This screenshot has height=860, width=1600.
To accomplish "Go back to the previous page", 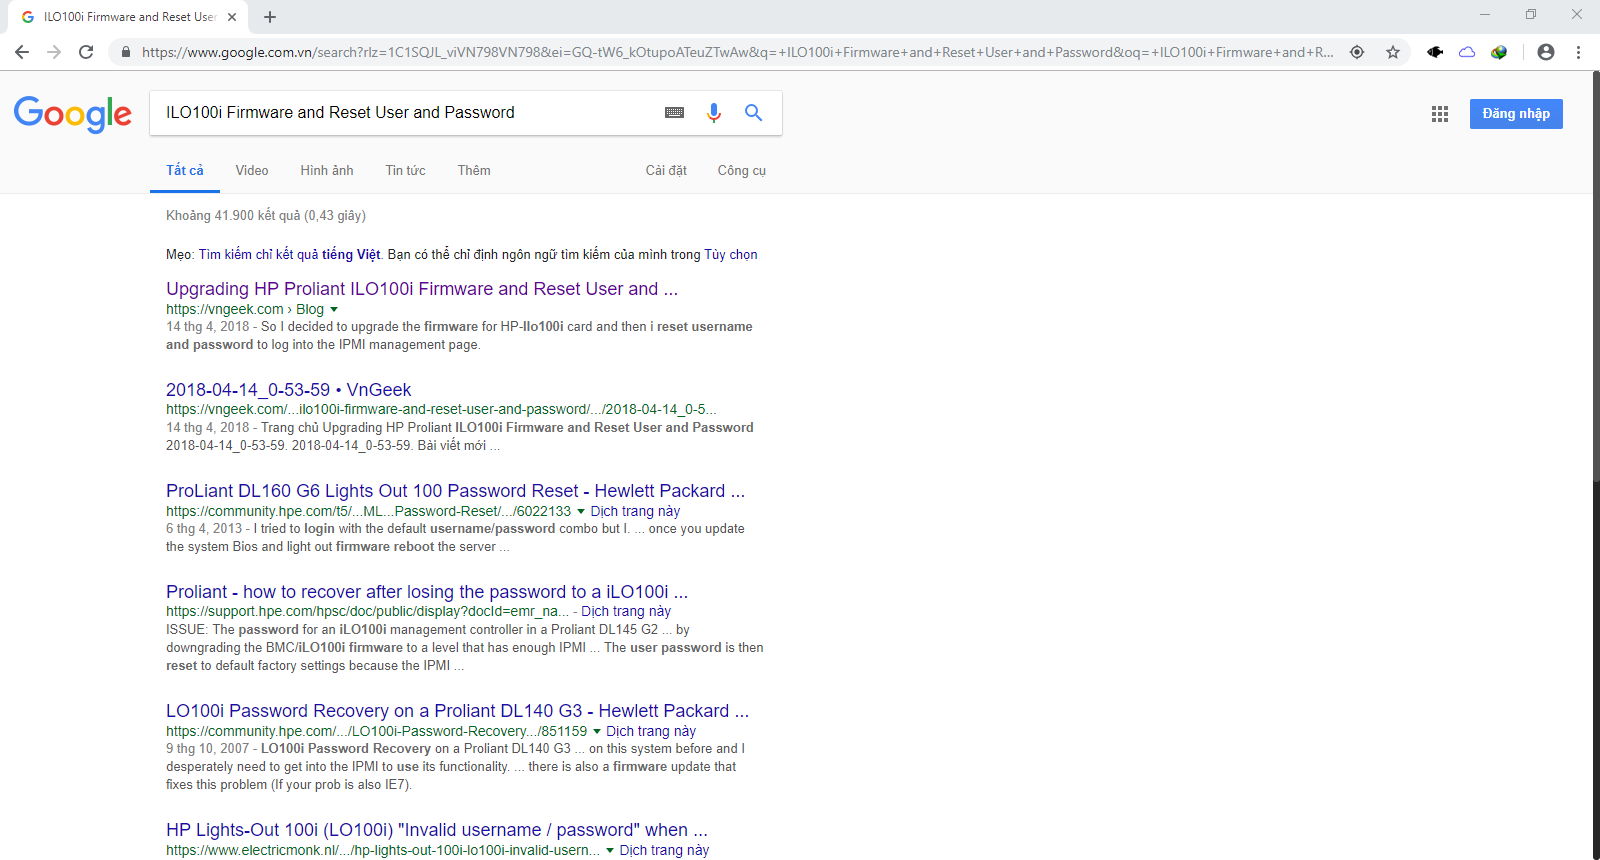I will point(22,52).
